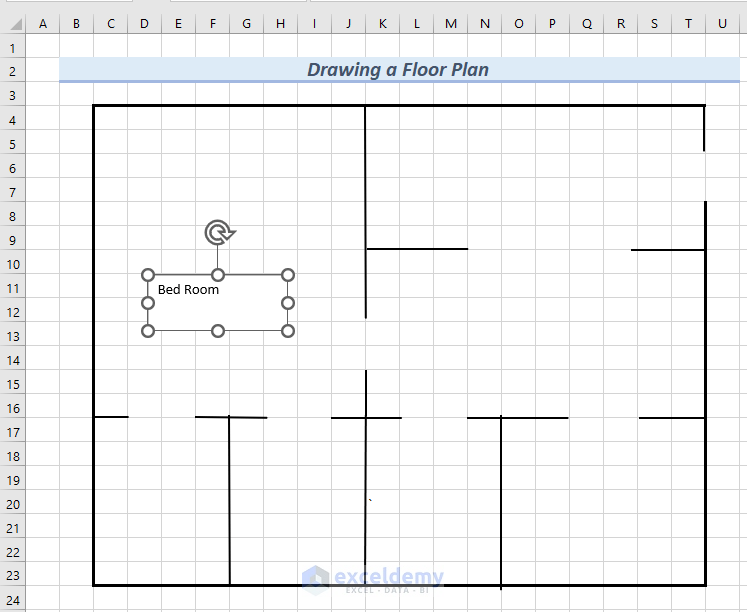Select row 24 header

coord(12,600)
